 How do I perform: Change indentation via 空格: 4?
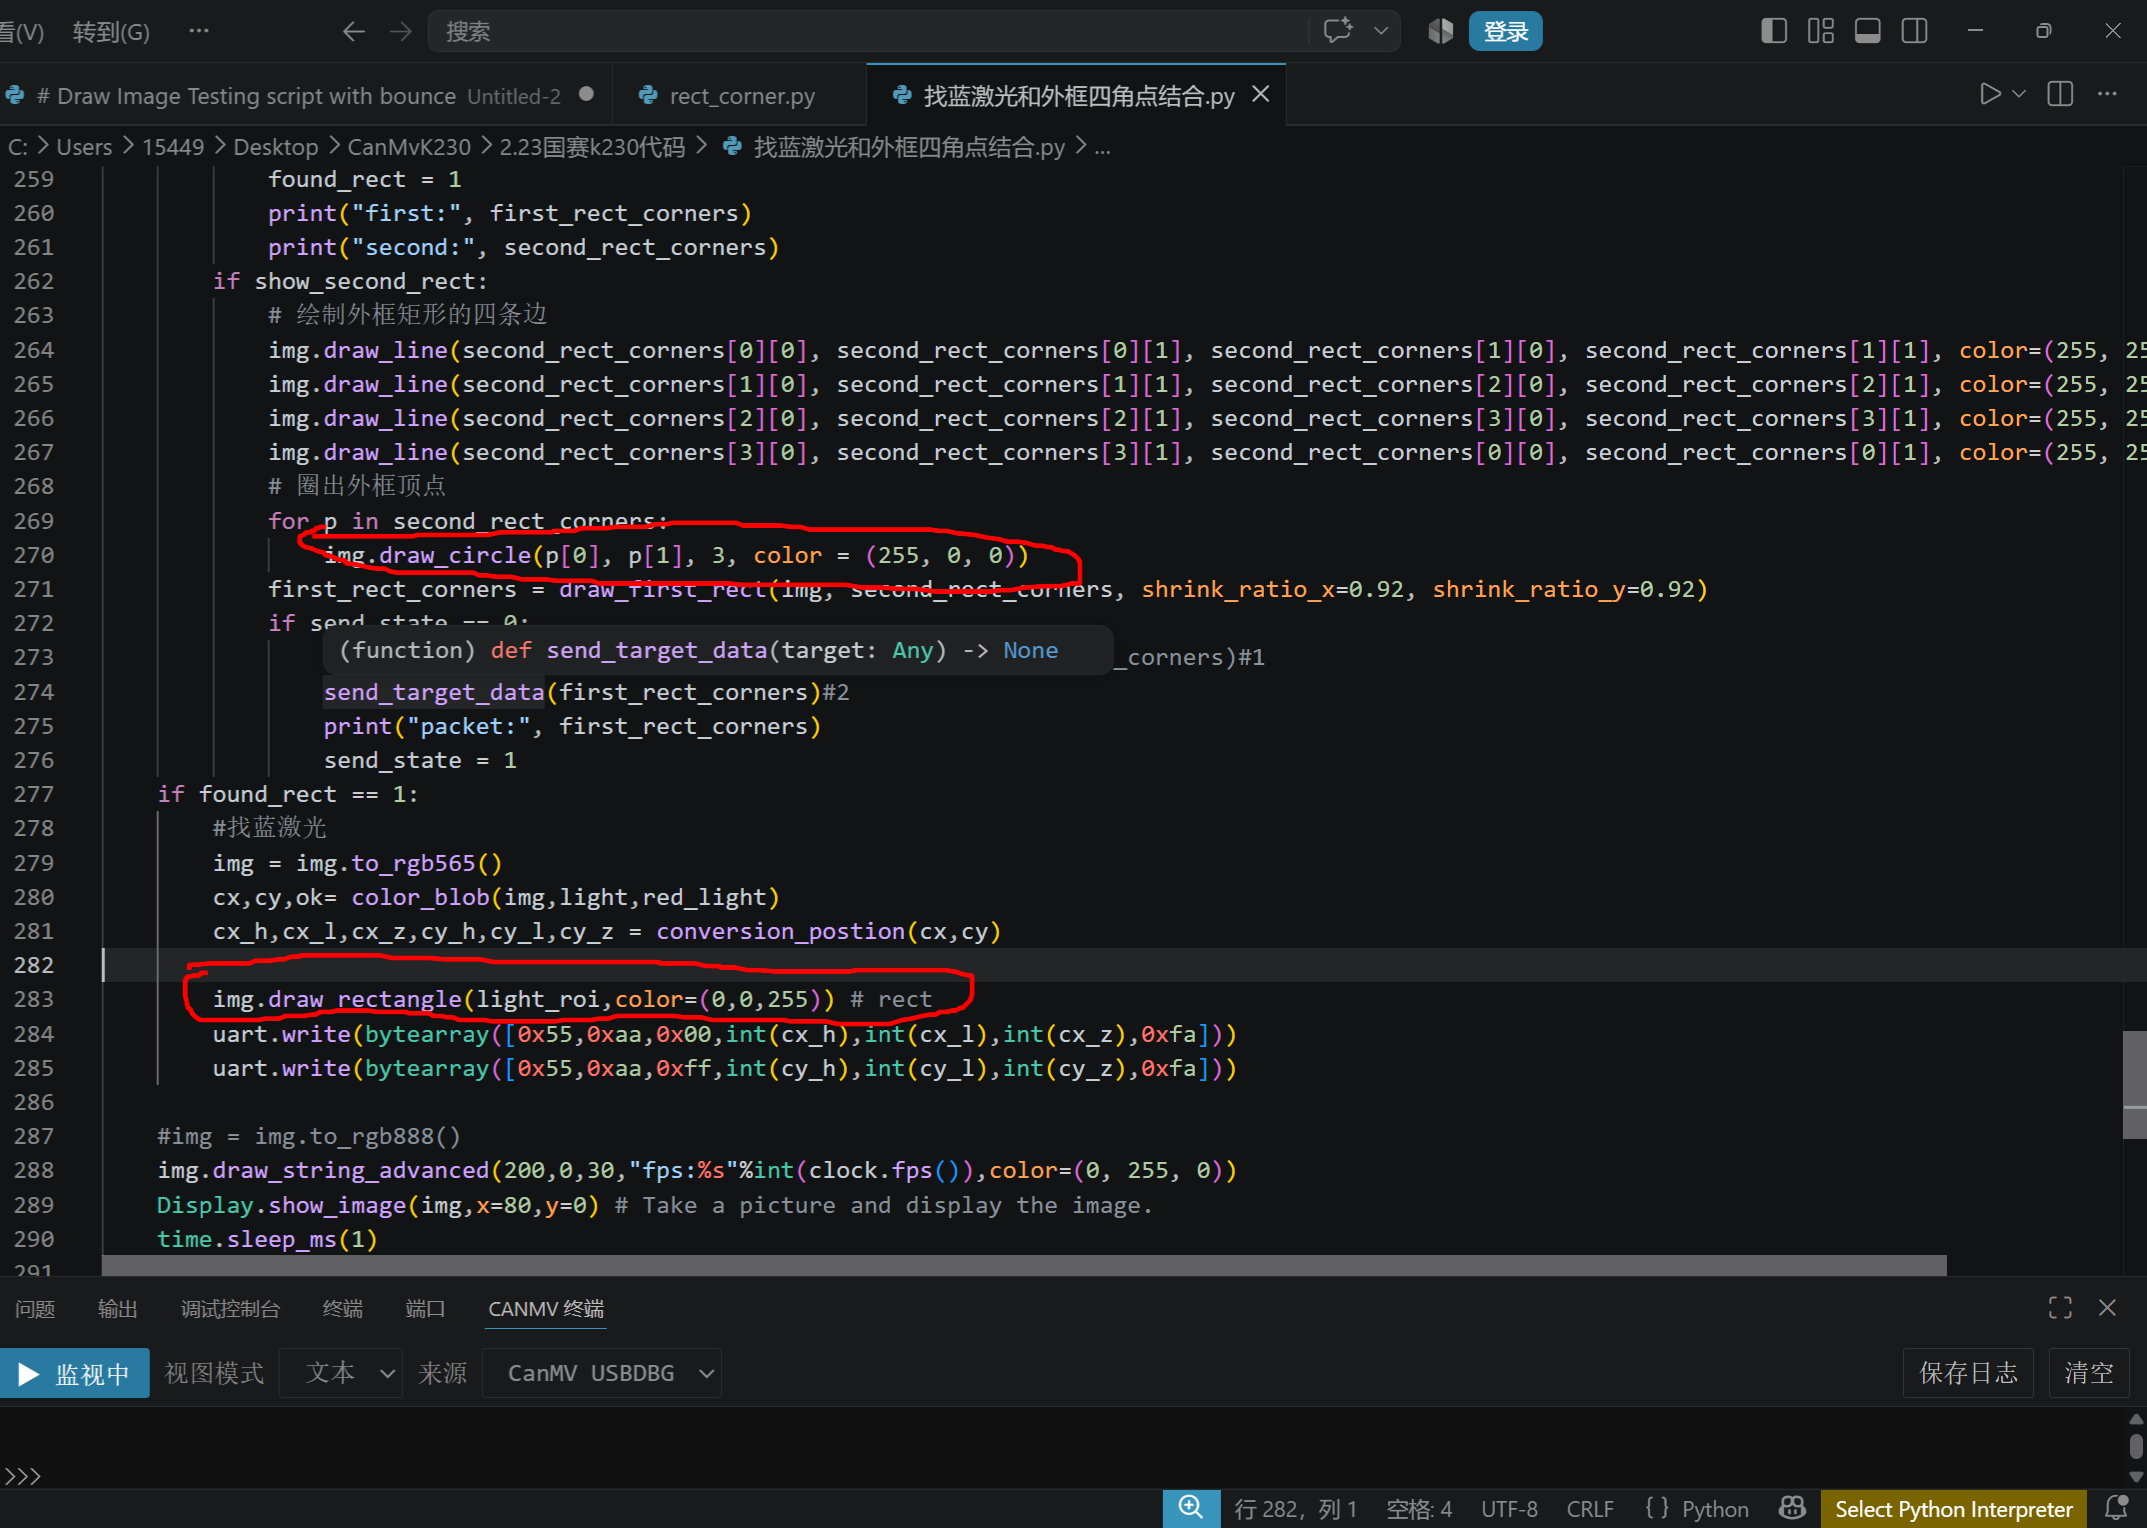pos(1419,1509)
